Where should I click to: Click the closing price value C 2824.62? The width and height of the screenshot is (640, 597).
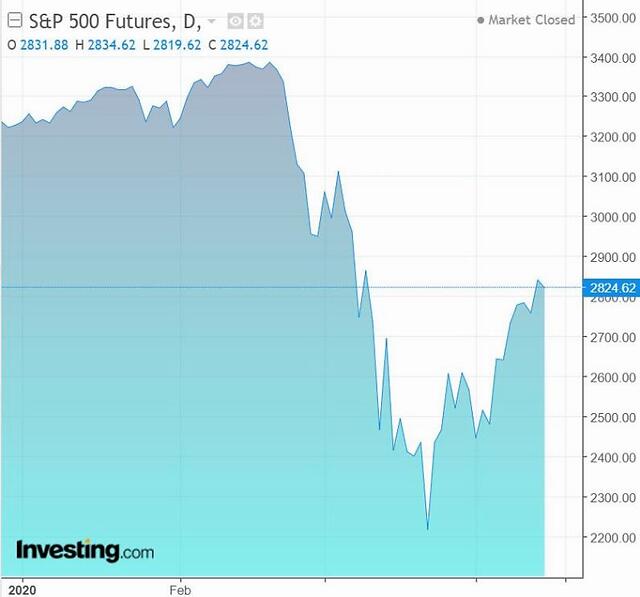pos(238,45)
